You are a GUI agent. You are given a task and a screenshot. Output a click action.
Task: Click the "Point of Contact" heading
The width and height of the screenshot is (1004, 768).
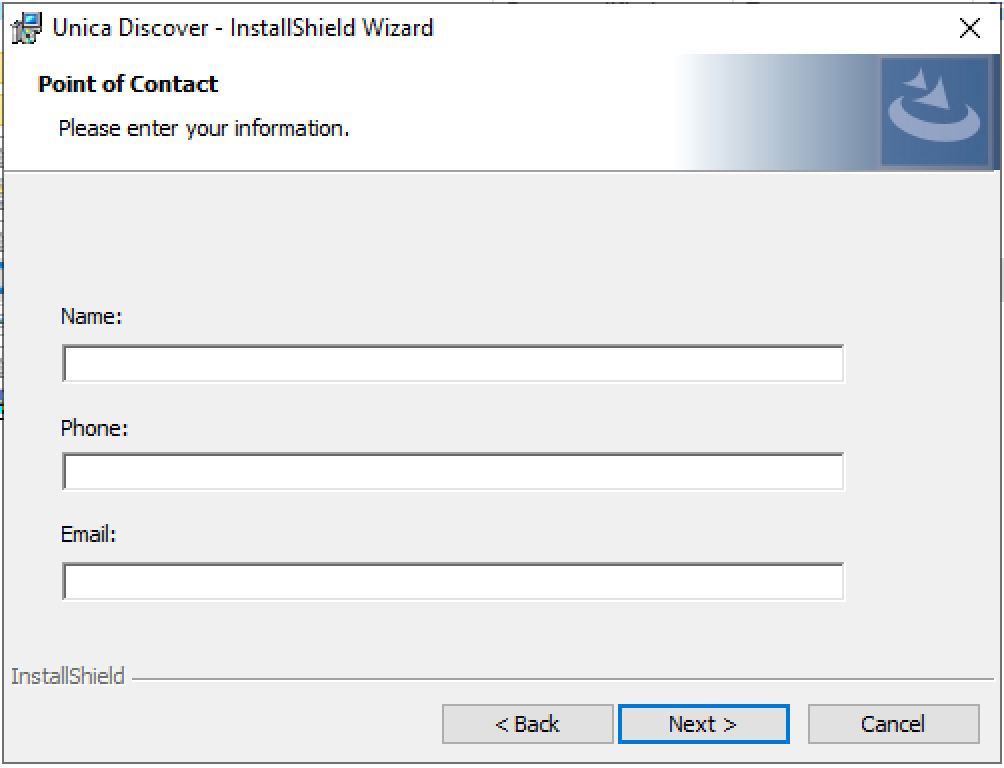(128, 84)
